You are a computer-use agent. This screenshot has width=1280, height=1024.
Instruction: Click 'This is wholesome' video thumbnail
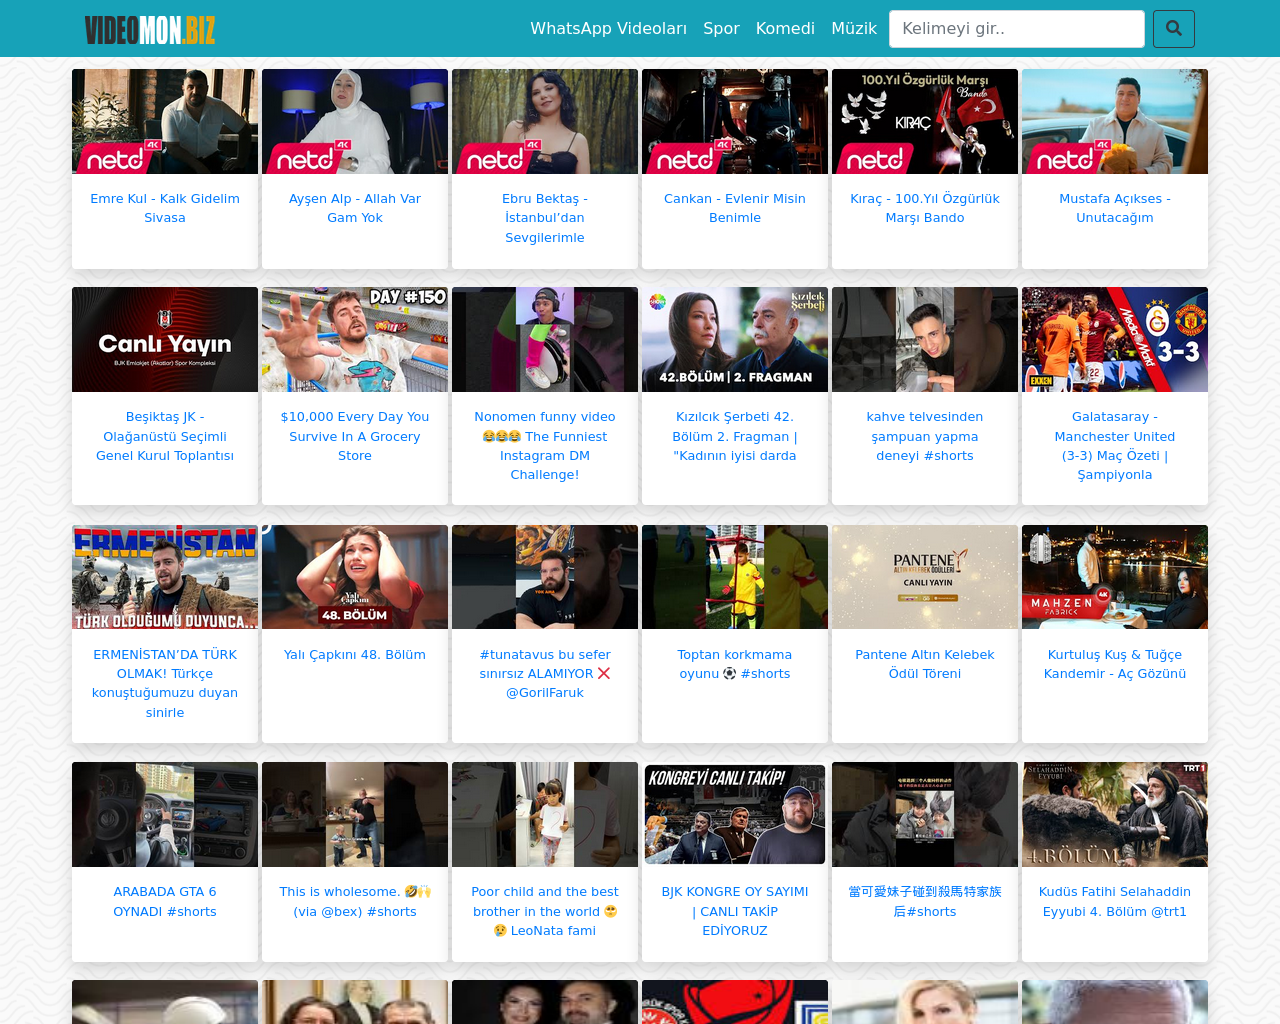pyautogui.click(x=355, y=814)
